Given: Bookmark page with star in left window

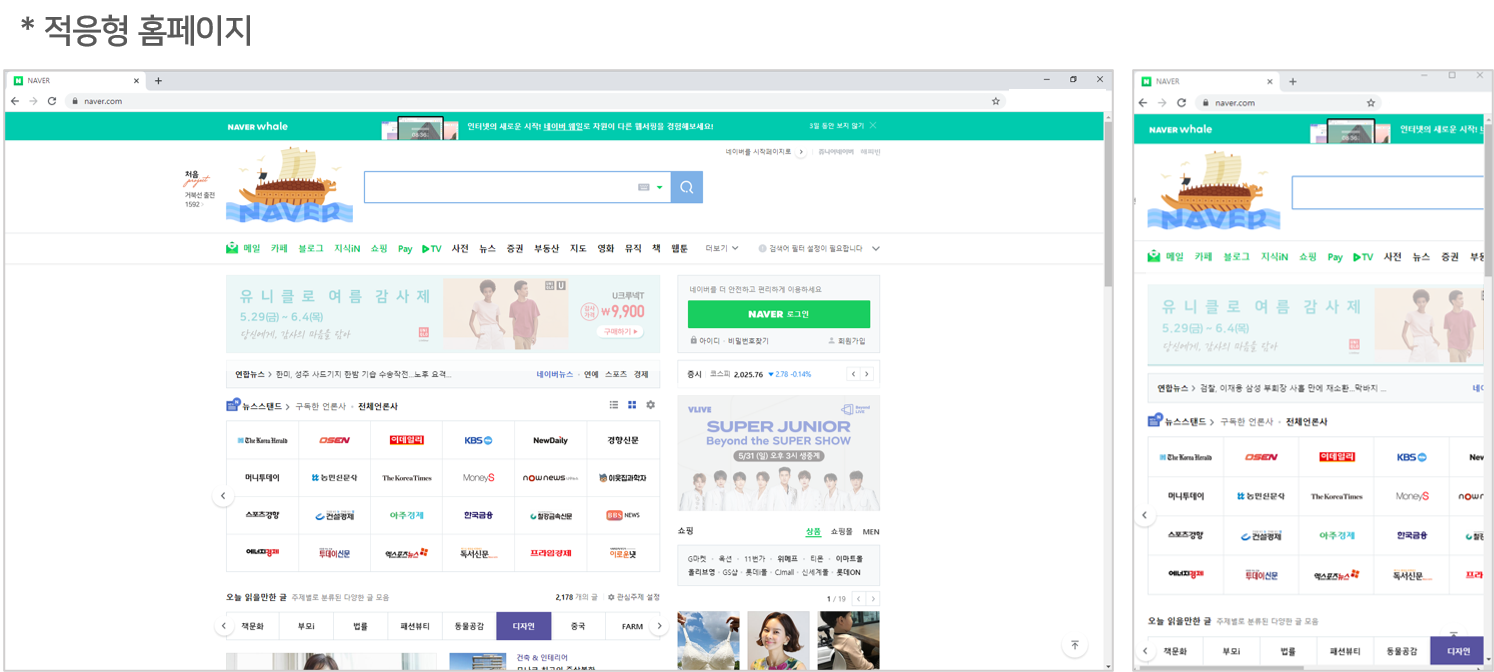Looking at the screenshot, I should (x=996, y=101).
